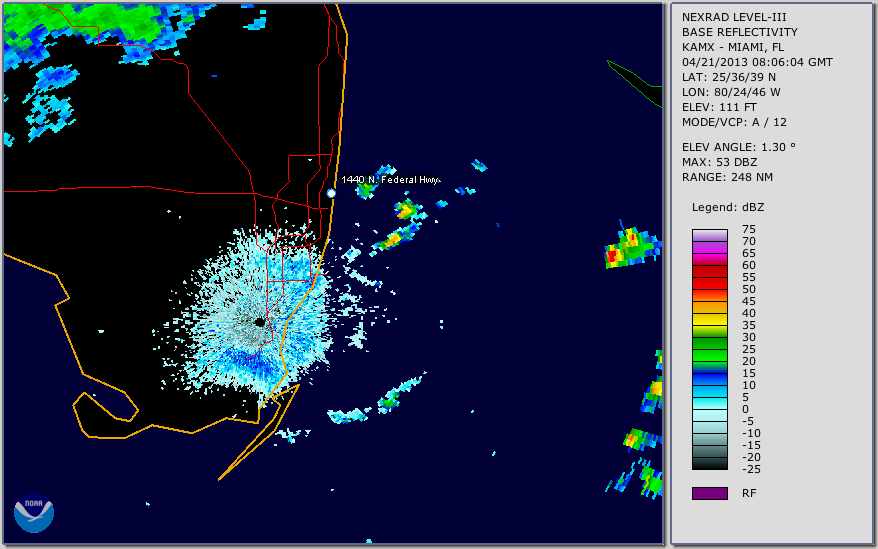Select 'RANGE: 248 NM' text

point(727,177)
